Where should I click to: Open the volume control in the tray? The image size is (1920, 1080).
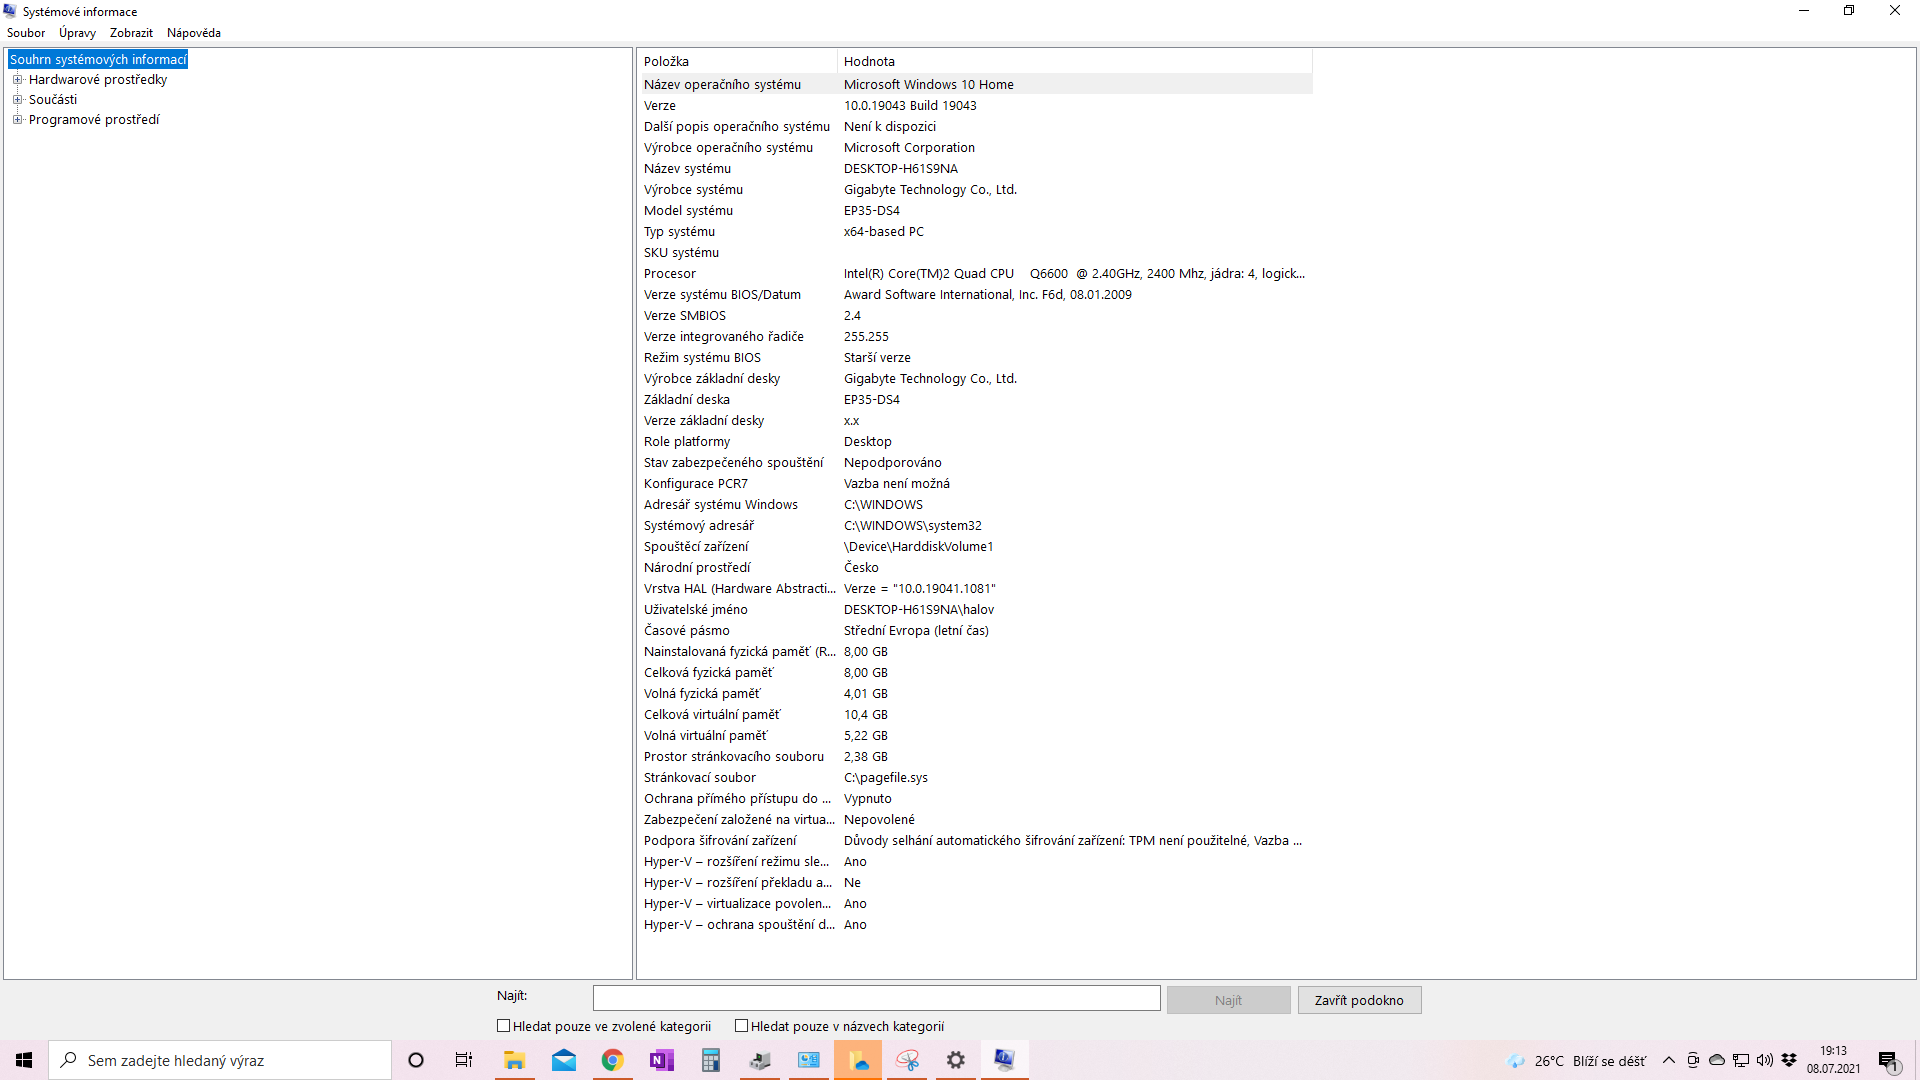[1765, 1060]
